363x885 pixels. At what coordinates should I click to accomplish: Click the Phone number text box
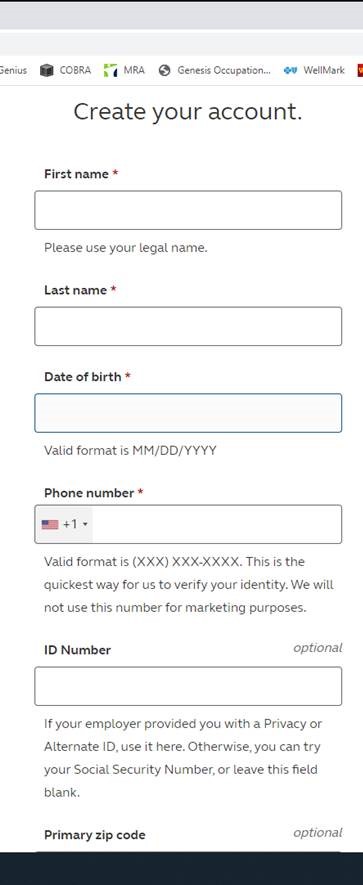[217, 524]
